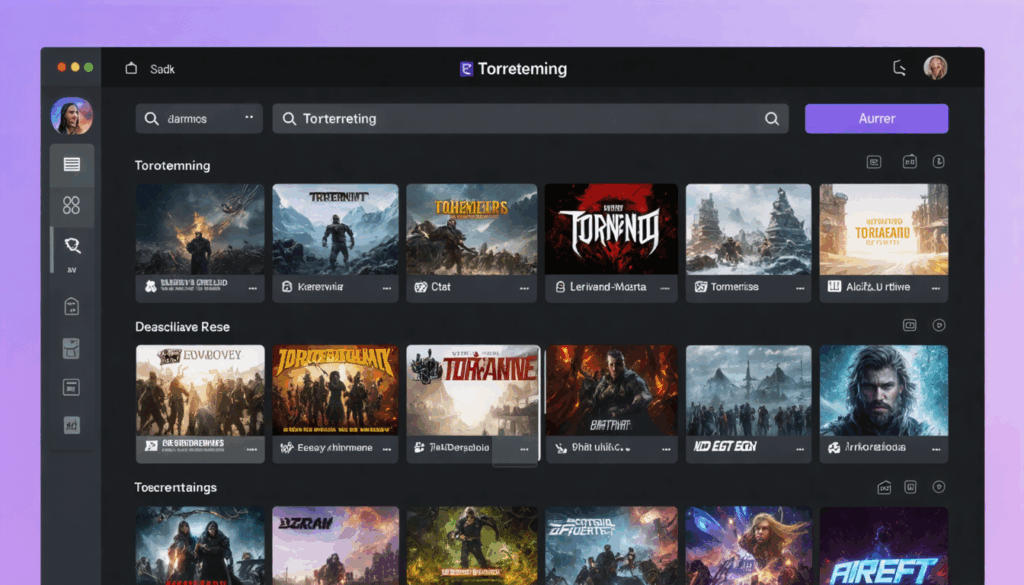
Task: Open more options for Eeeay chimmene card
Action: (387, 449)
